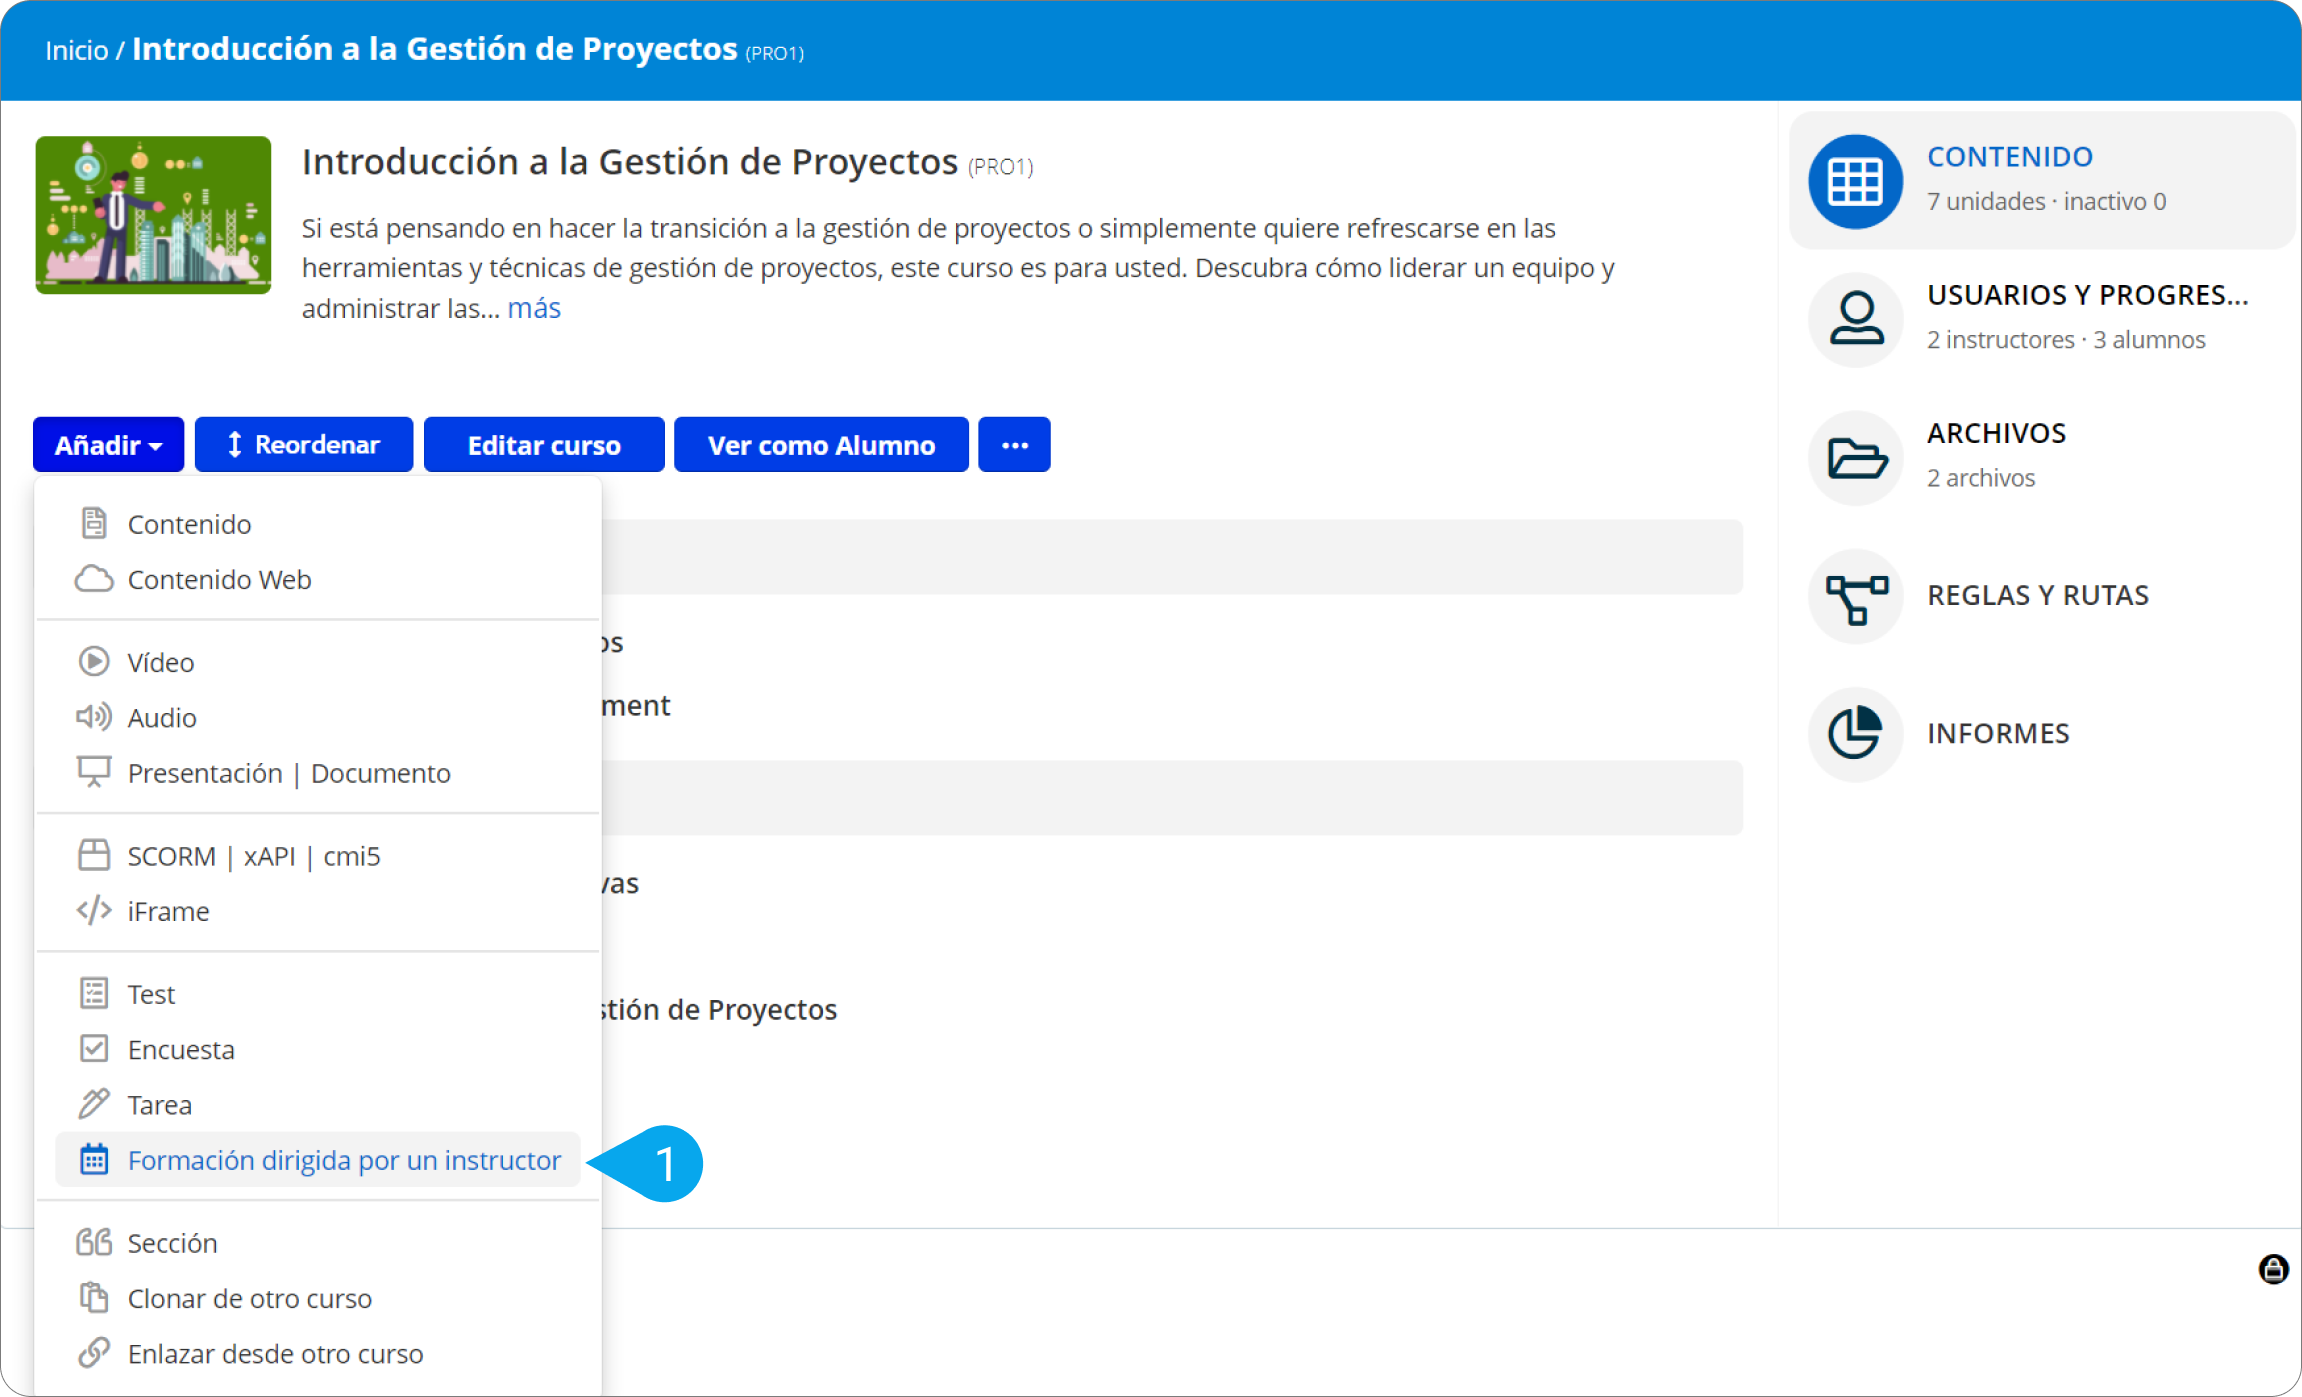
Task: Go to Inicio breadcrumb link
Action: pos(76,50)
